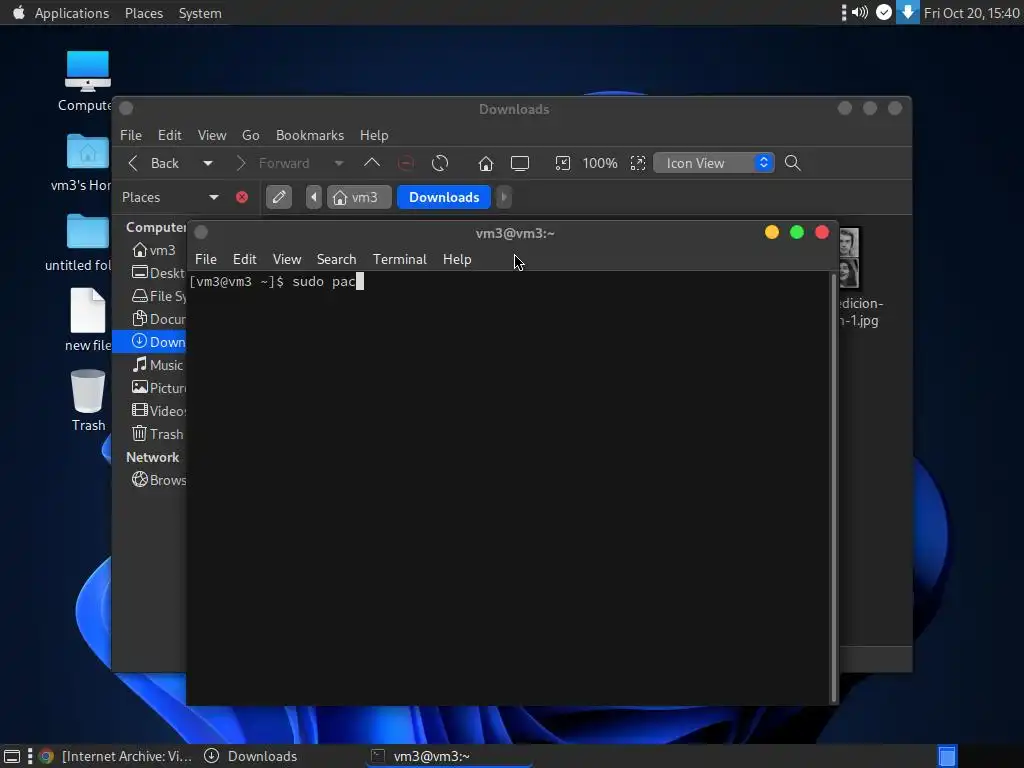Select the jpg image thumbnail in Downloads
The width and height of the screenshot is (1024, 768).
coord(849,258)
